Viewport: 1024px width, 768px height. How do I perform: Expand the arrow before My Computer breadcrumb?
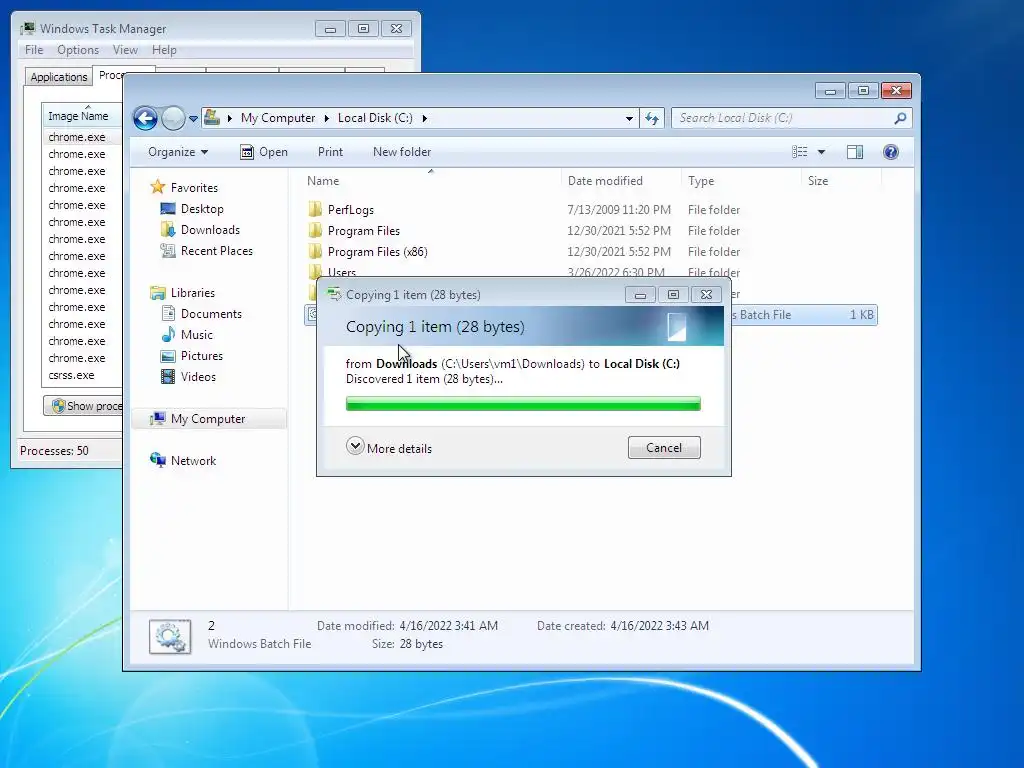coord(230,118)
